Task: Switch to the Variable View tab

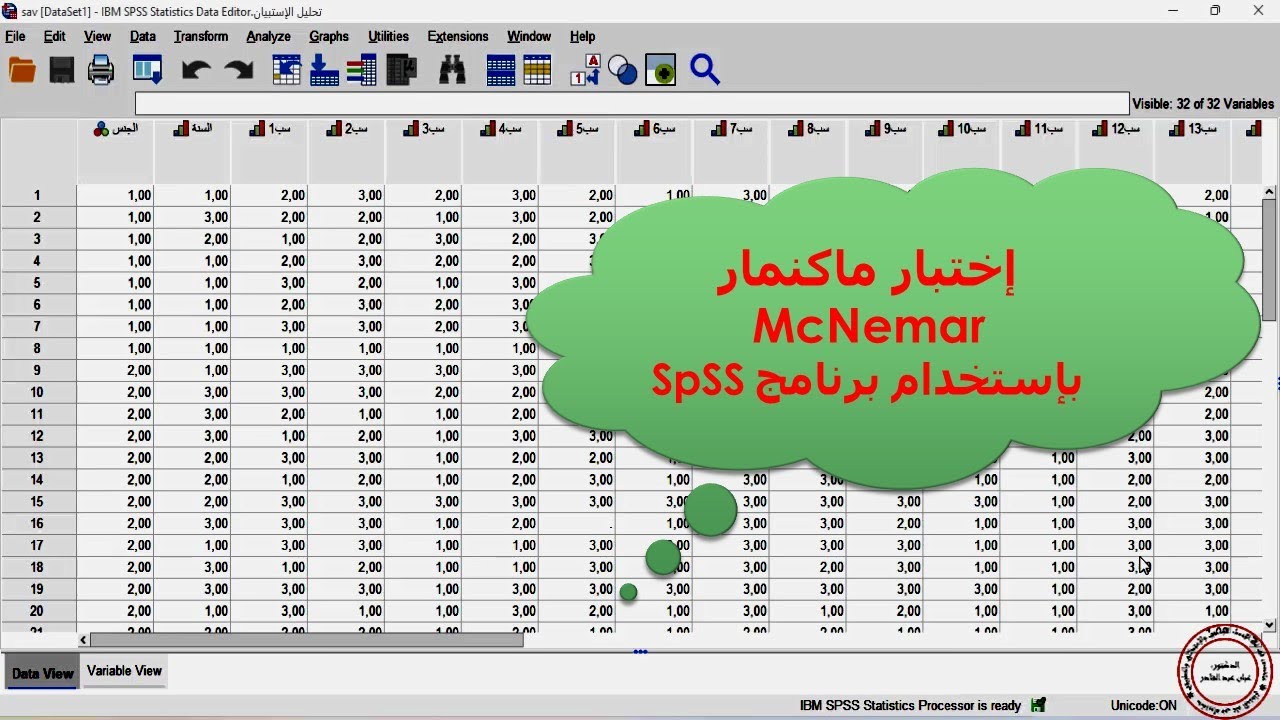Action: point(124,671)
